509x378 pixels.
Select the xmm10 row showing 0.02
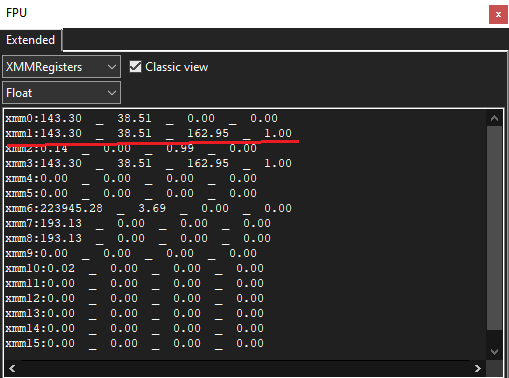click(135, 268)
